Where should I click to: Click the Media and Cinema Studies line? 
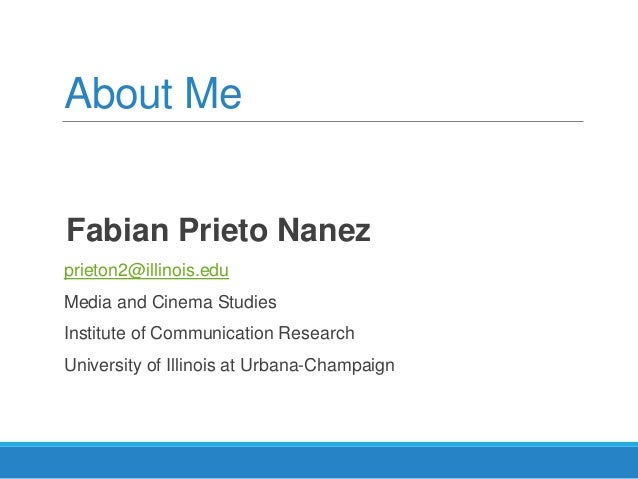170,302
